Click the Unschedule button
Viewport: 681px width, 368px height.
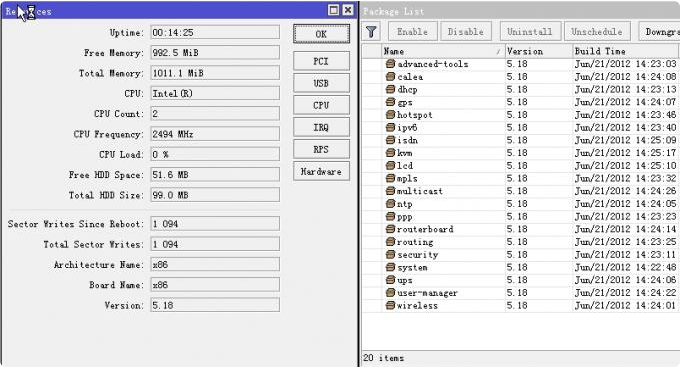(597, 32)
